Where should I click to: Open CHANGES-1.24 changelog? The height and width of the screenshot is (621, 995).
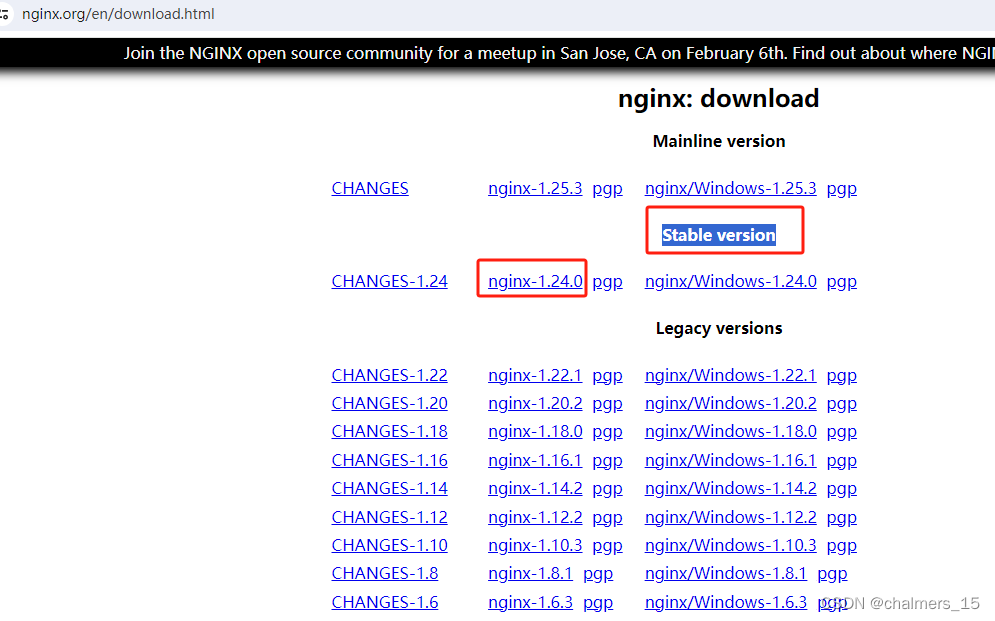click(x=389, y=281)
